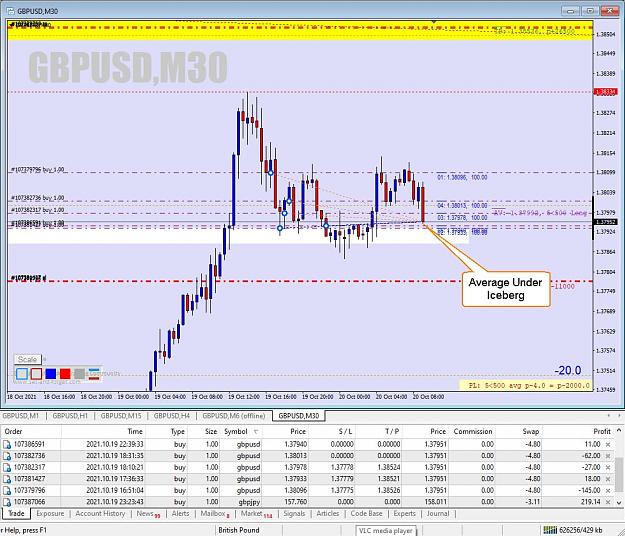Close order 107382736 with its x icon
The height and width of the screenshot is (536, 625).
click(608, 456)
